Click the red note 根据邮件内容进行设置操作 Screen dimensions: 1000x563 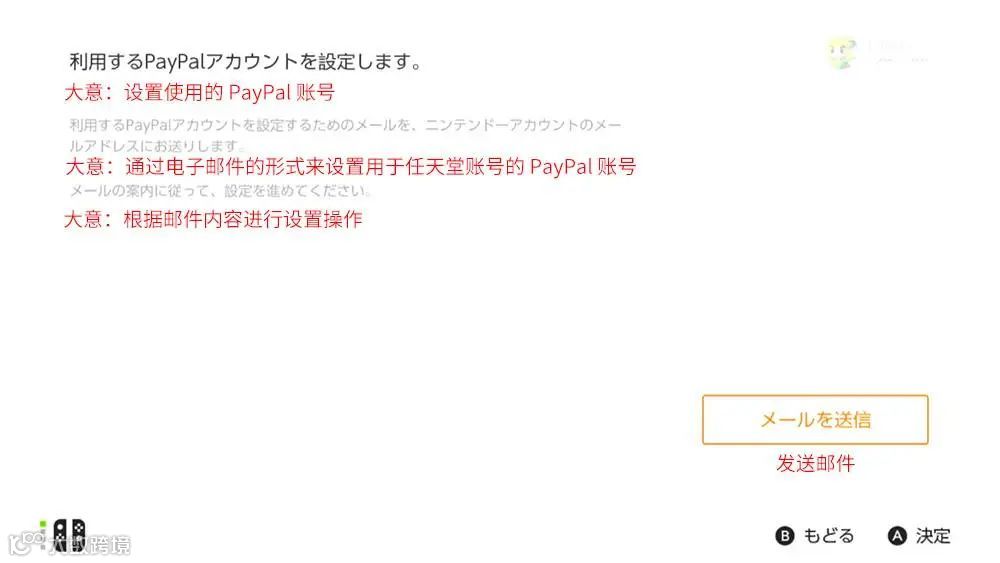213,219
